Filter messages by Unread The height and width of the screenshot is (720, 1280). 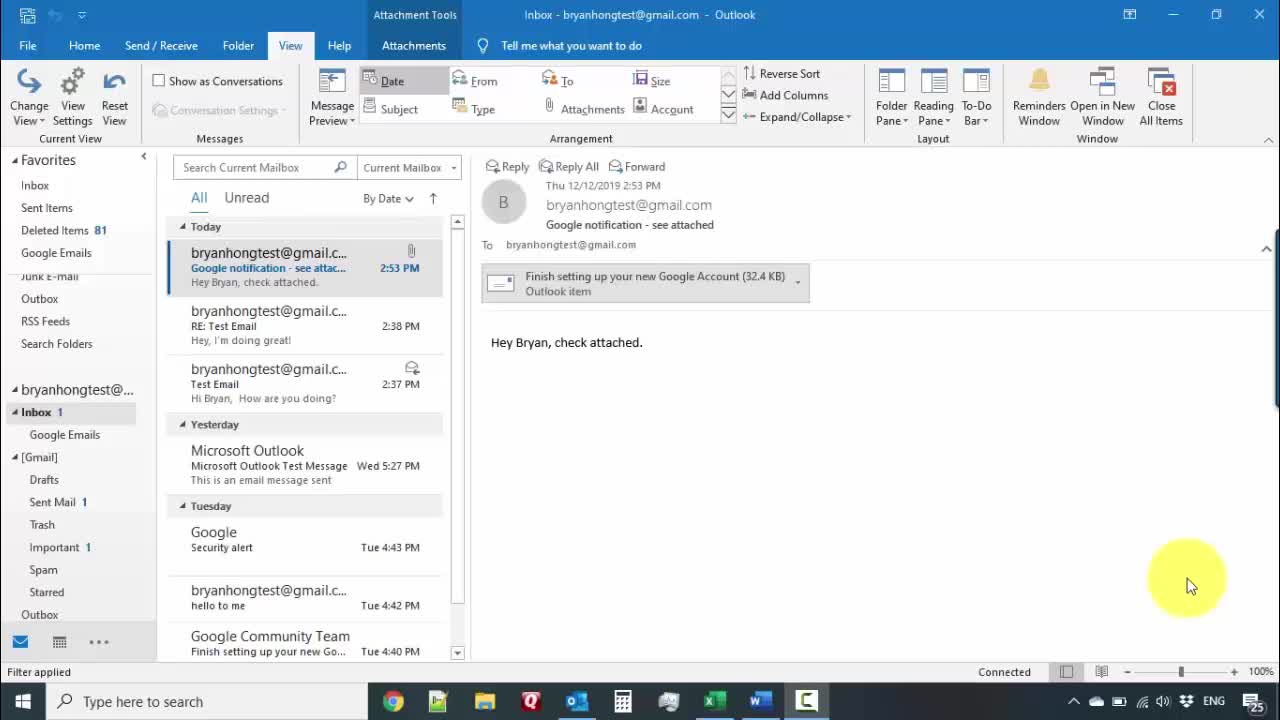click(x=246, y=198)
